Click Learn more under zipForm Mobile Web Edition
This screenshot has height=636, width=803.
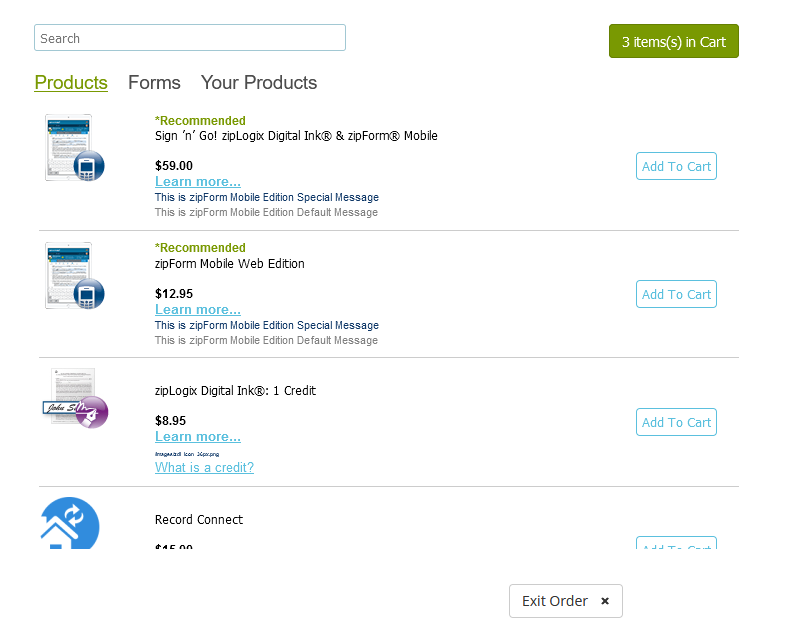pos(197,309)
